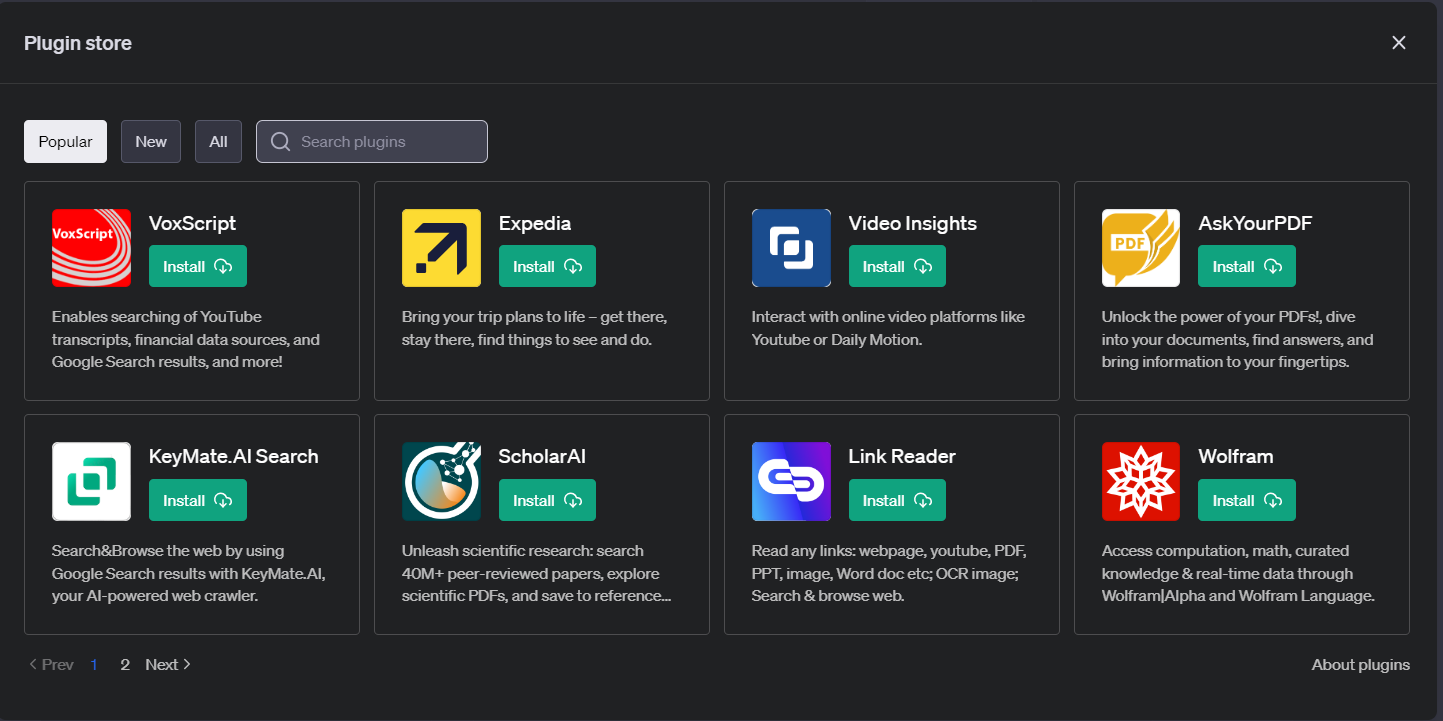Click the AskYourPDF title text

(x=1255, y=223)
